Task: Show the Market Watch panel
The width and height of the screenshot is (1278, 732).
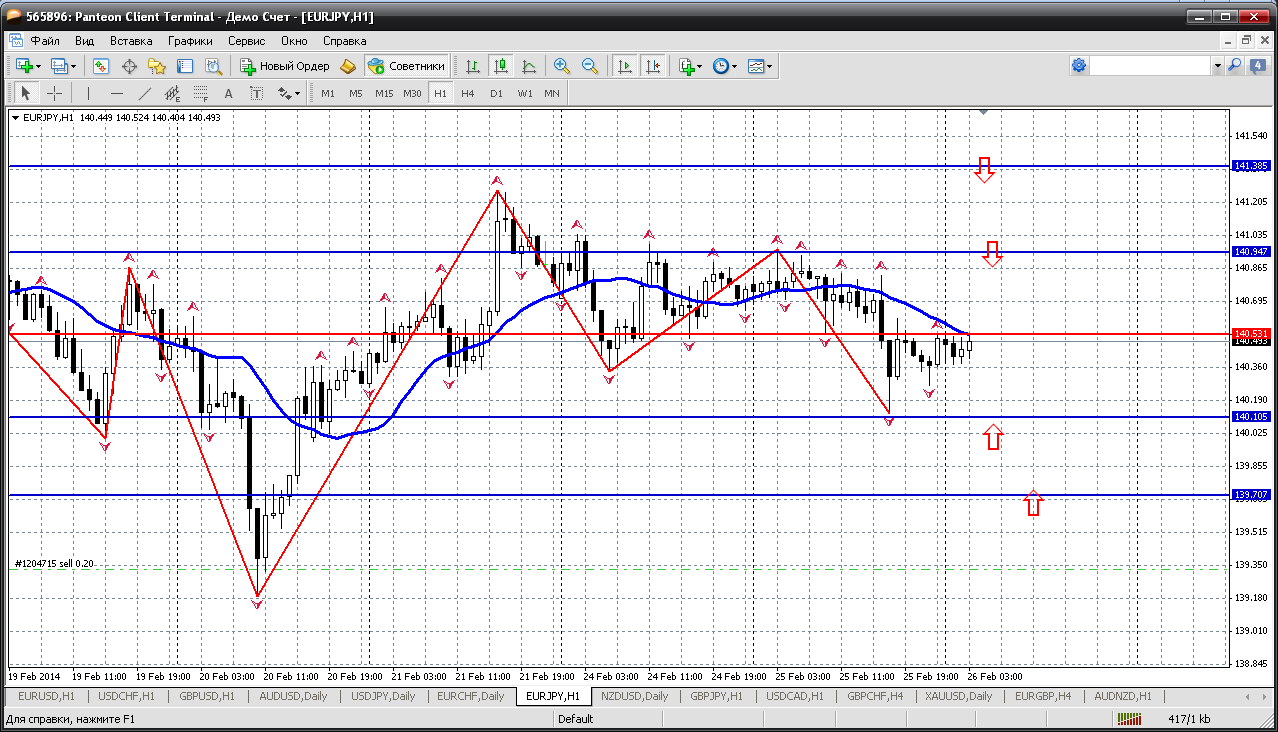Action: (x=101, y=66)
